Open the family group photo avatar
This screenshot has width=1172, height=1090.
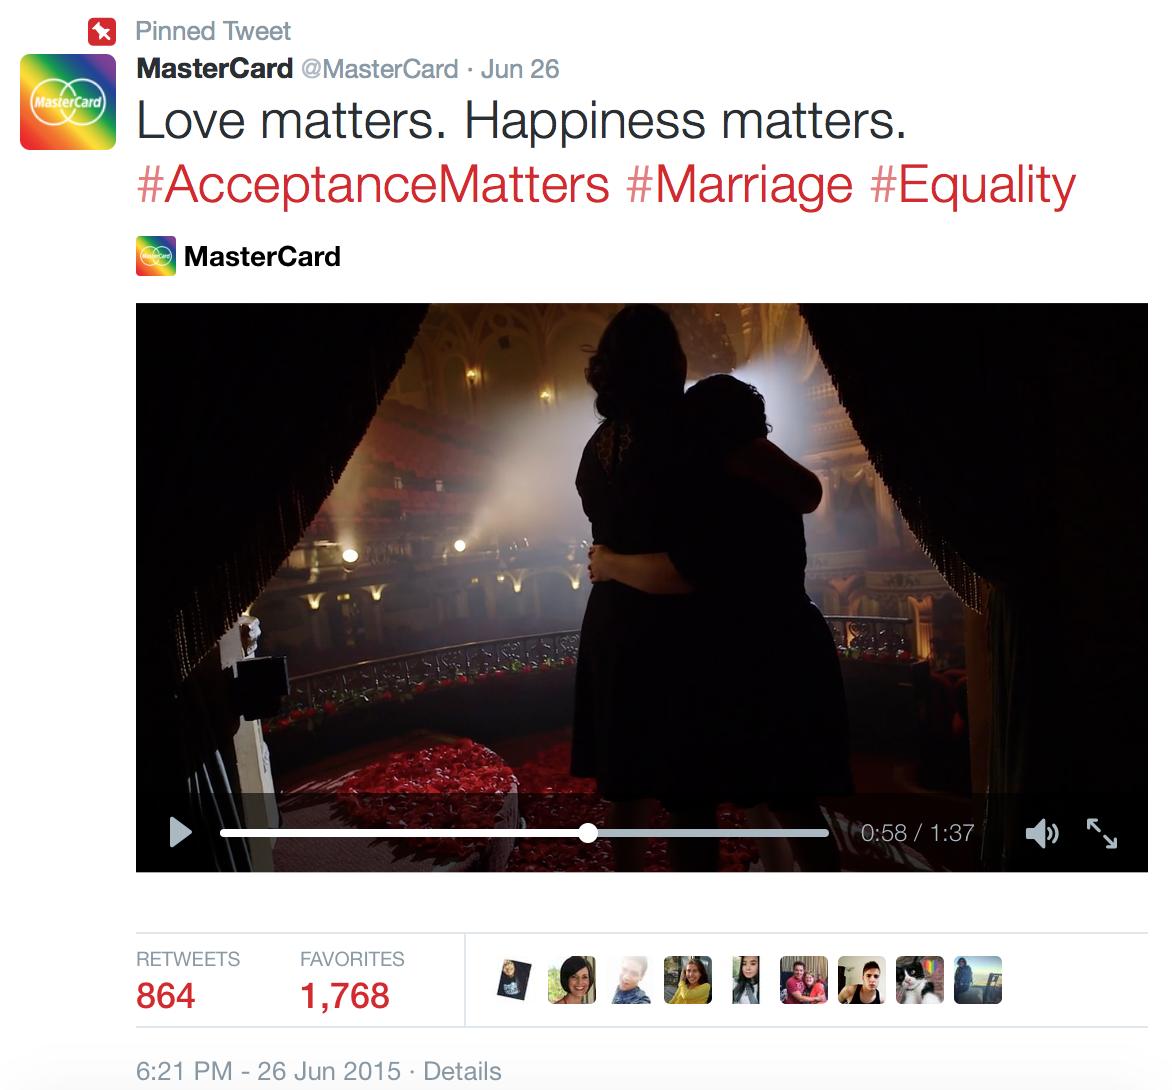click(804, 979)
